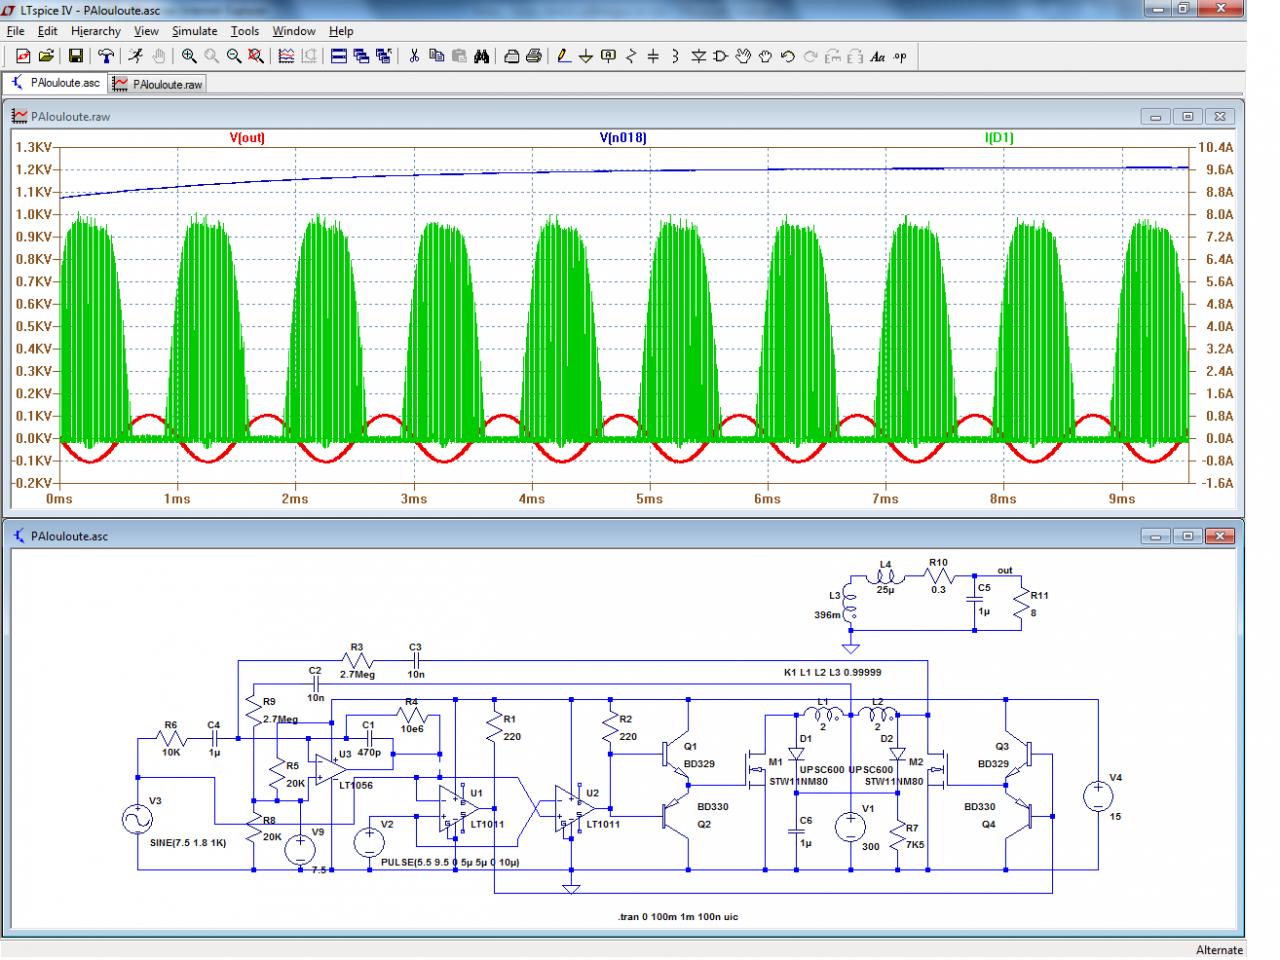Image resolution: width=1280 pixels, height=960 pixels.
Task: Click the Run simulation icon
Action: [135, 57]
